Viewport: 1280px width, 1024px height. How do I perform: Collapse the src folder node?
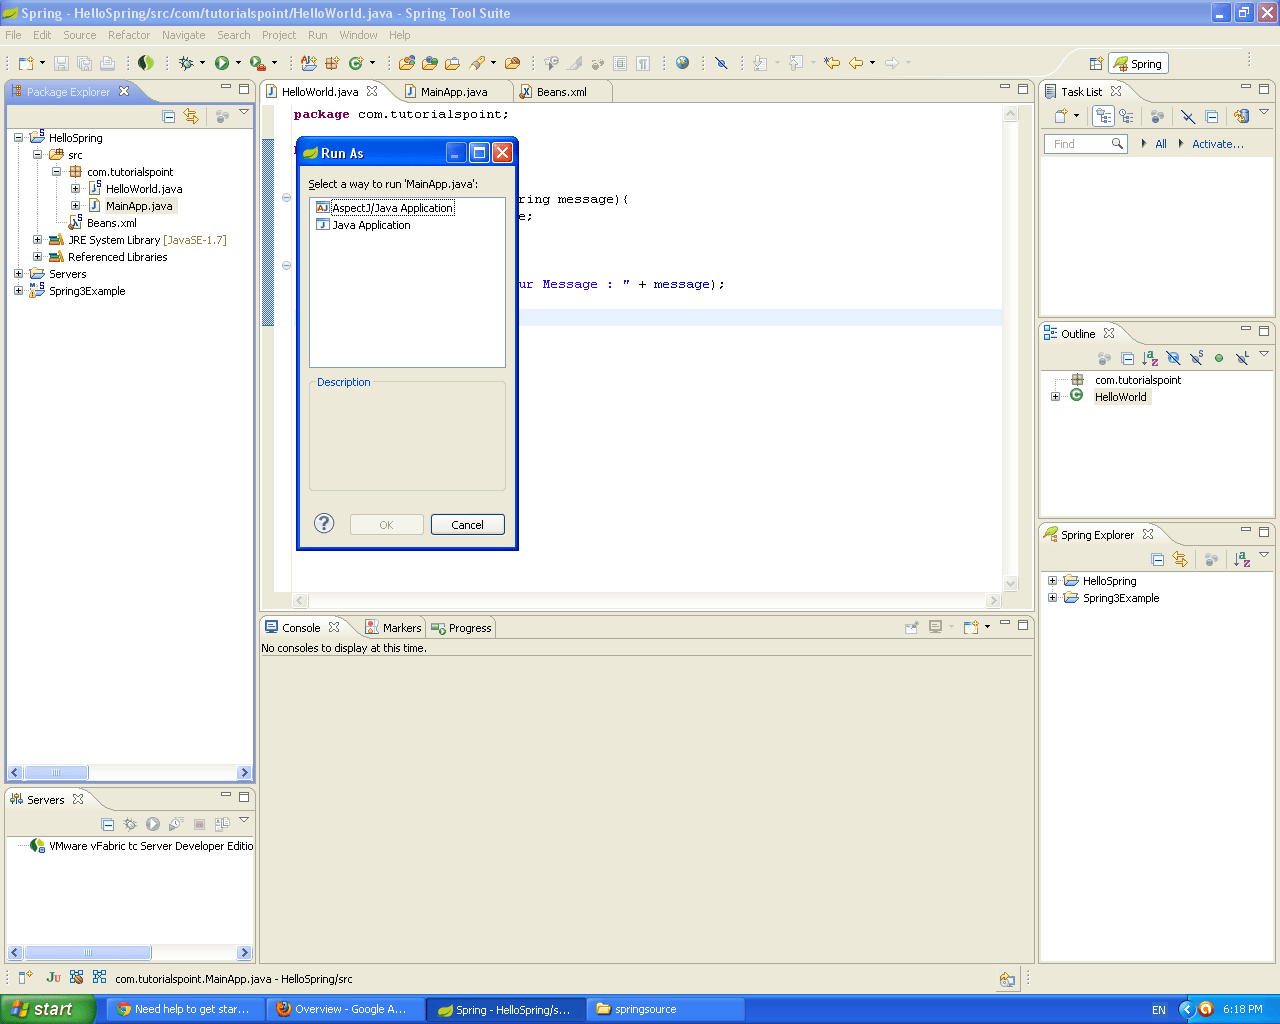(37, 155)
